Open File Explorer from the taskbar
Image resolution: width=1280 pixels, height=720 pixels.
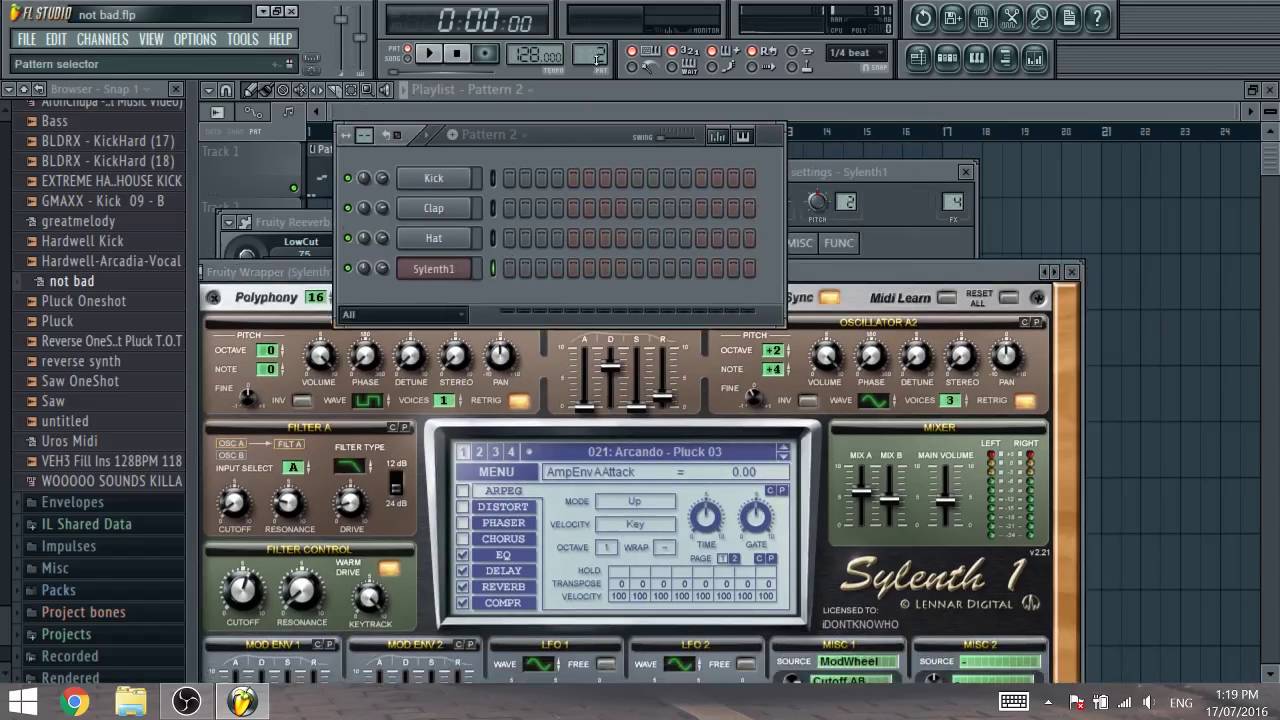[x=130, y=702]
